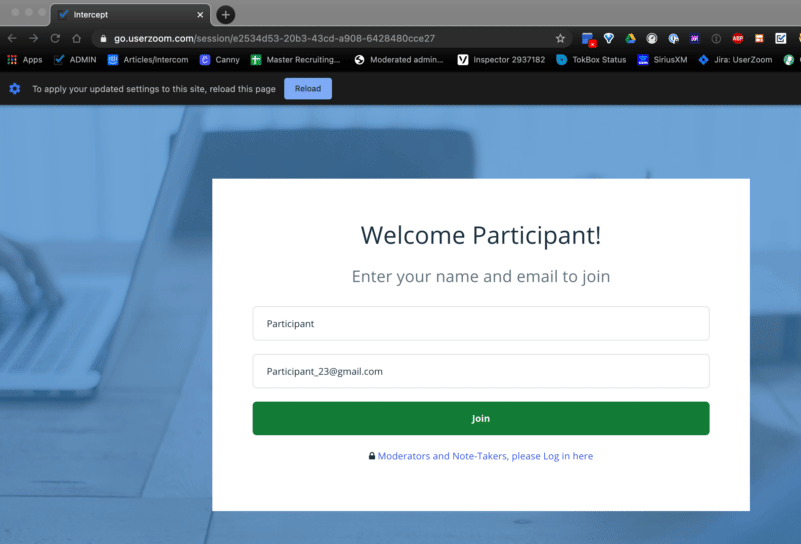Click the Participant name input field
The image size is (801, 544).
[x=481, y=323]
